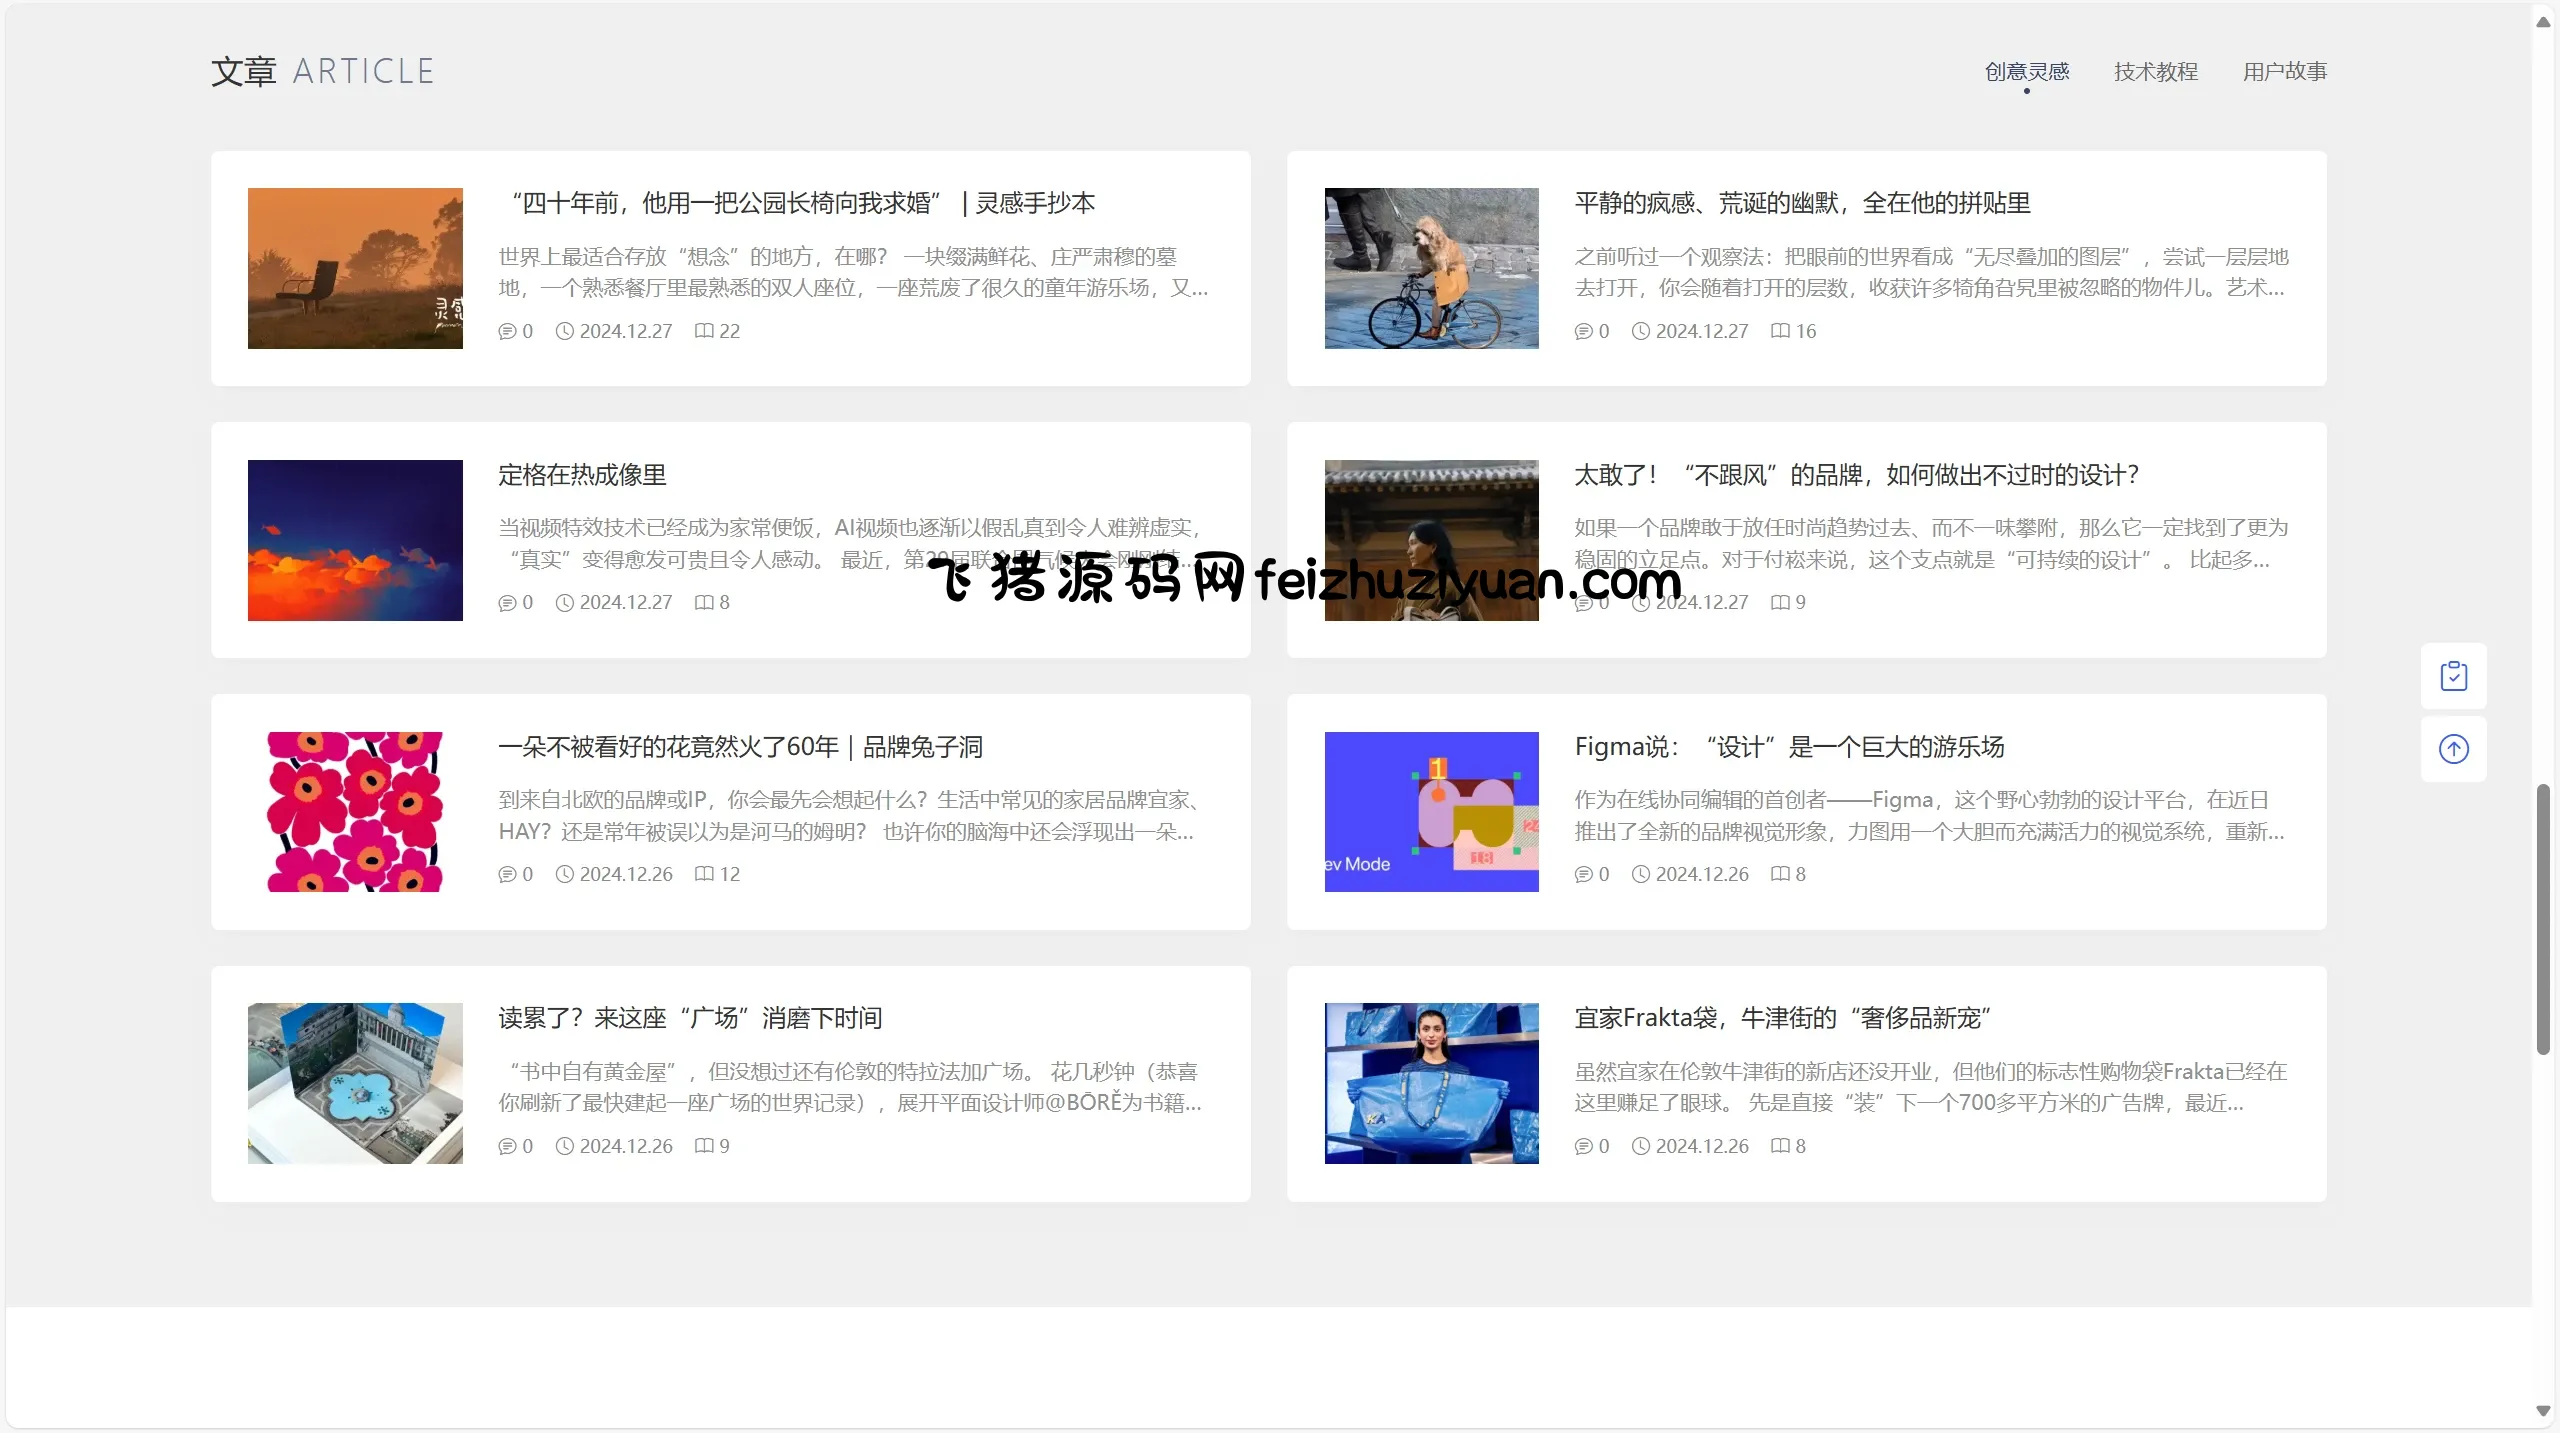
Task: Click comment icon on IKEA Frakta article
Action: click(x=1583, y=1146)
